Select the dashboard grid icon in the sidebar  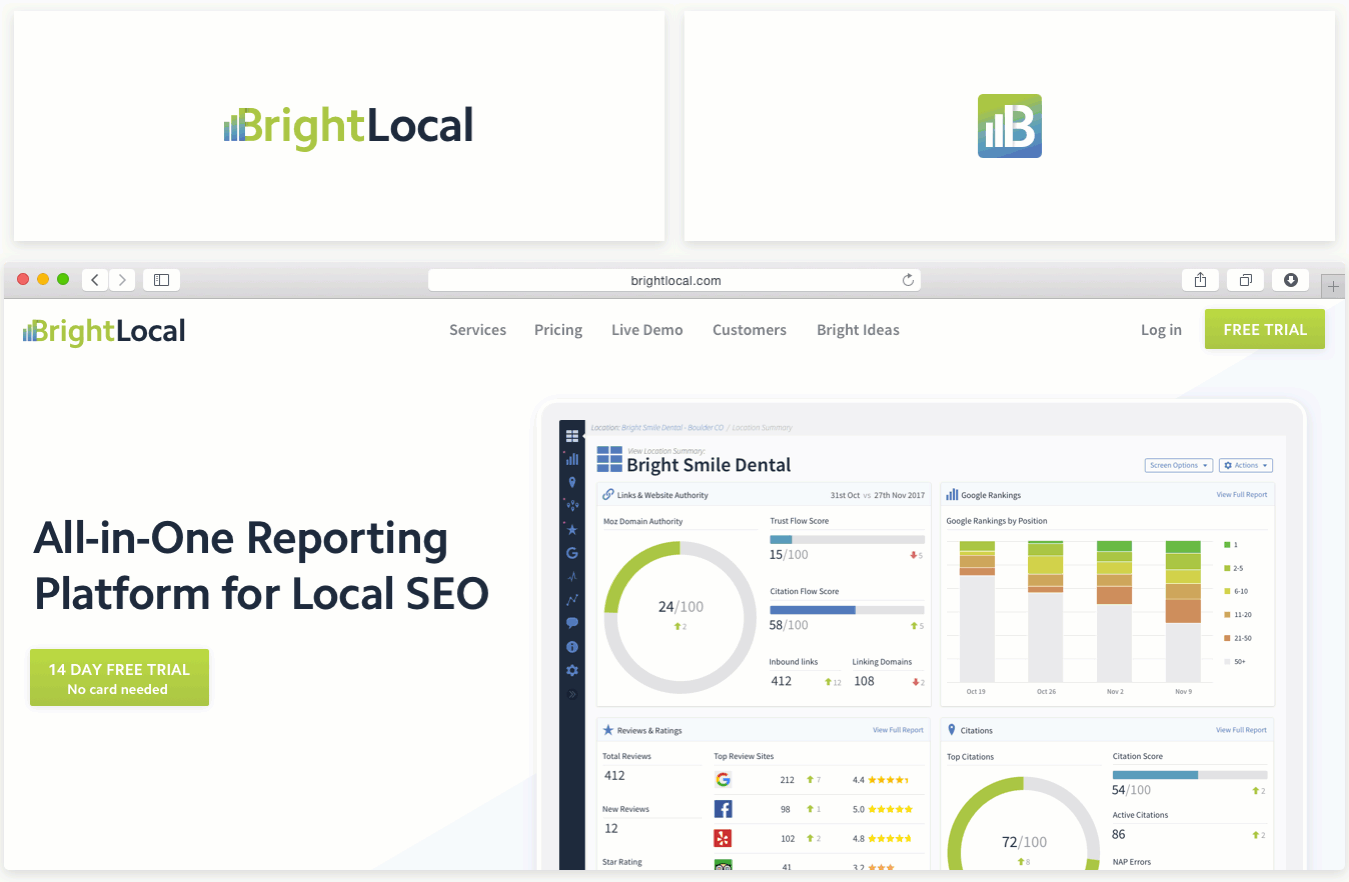(572, 436)
